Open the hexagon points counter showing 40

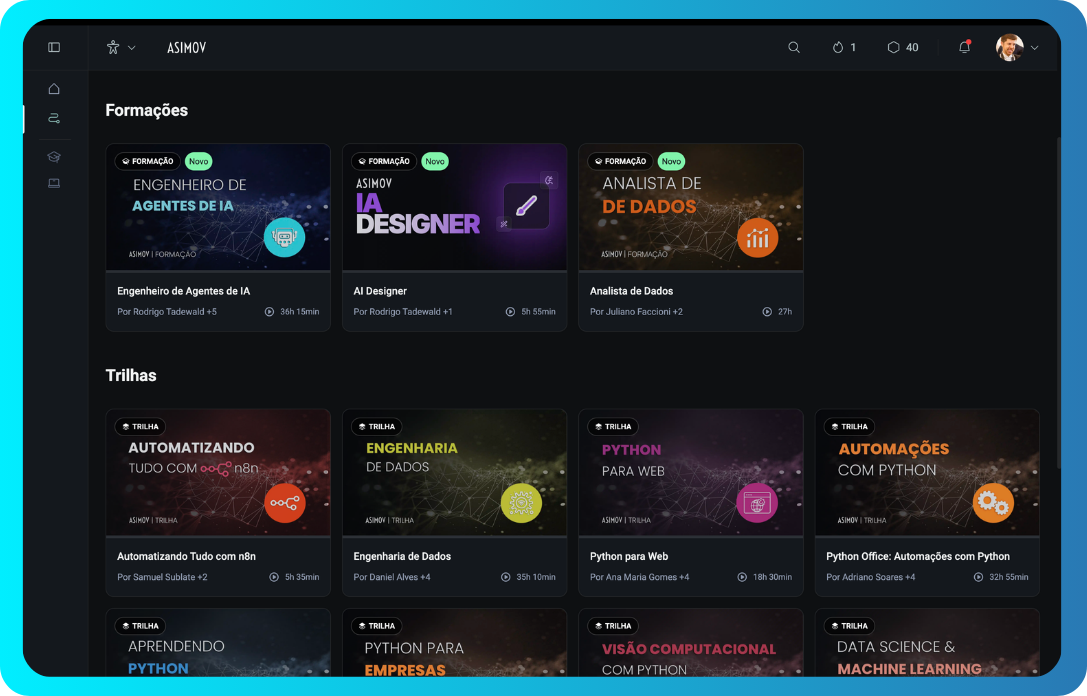tap(902, 47)
